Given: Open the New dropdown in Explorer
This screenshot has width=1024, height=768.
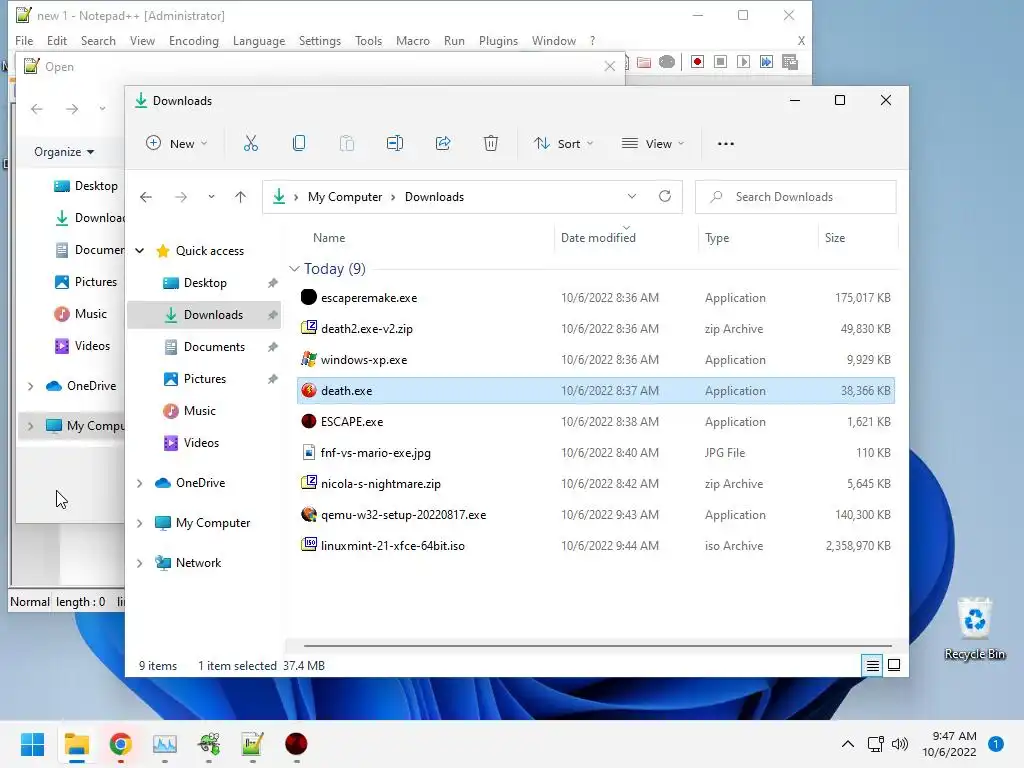Looking at the screenshot, I should tap(176, 144).
